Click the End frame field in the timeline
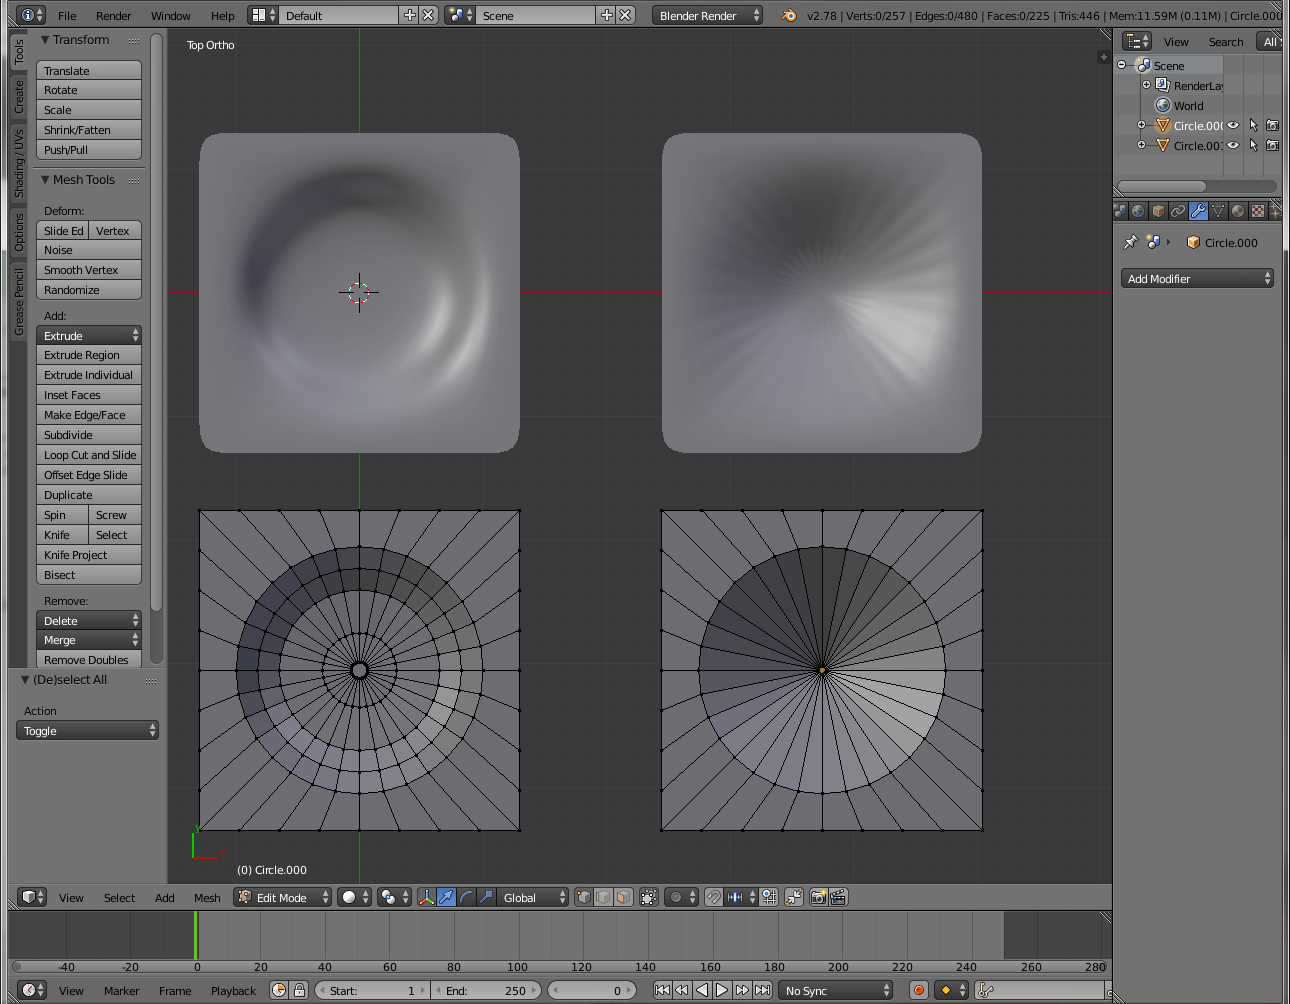This screenshot has height=1004, width=1290. (486, 990)
